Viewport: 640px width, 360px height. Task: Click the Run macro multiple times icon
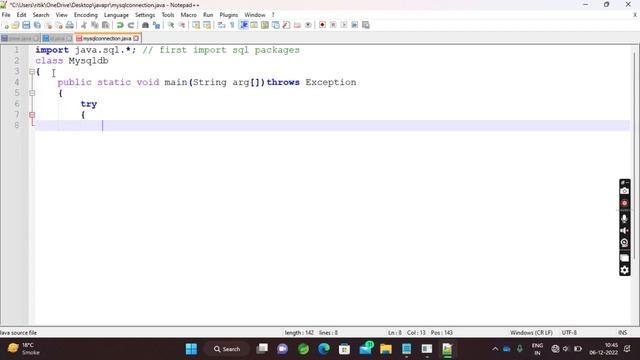click(355, 25)
